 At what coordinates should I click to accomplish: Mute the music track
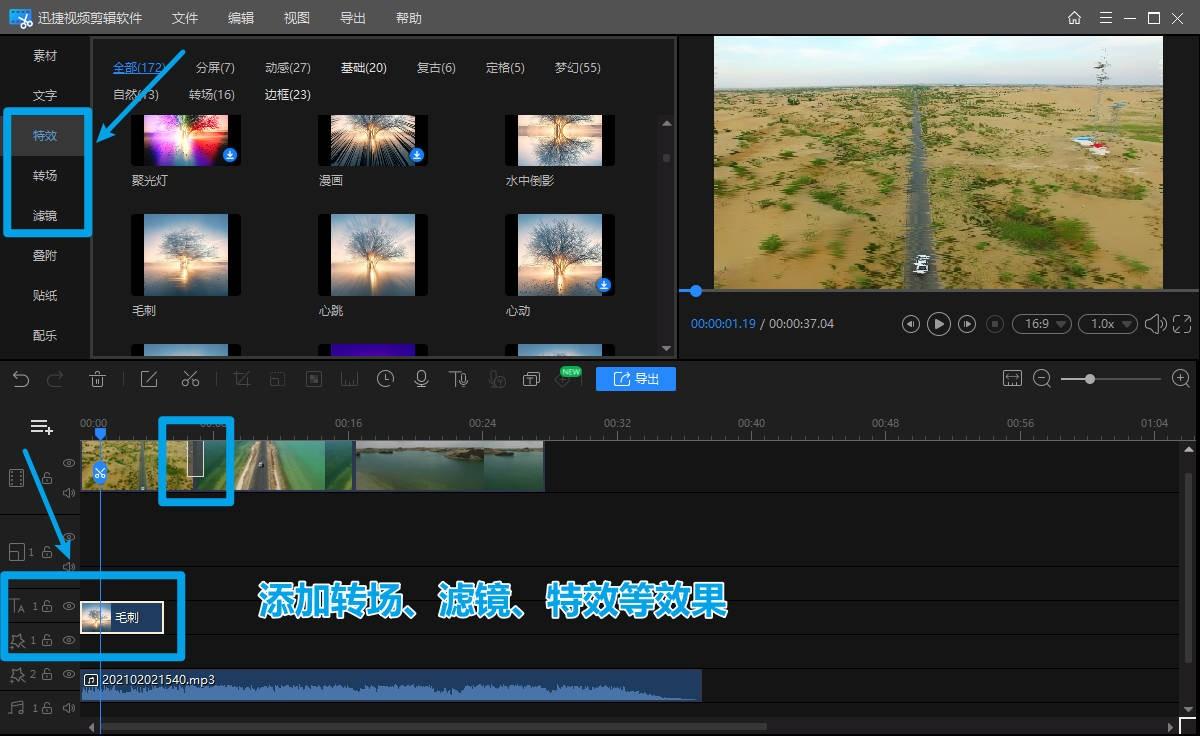click(69, 708)
